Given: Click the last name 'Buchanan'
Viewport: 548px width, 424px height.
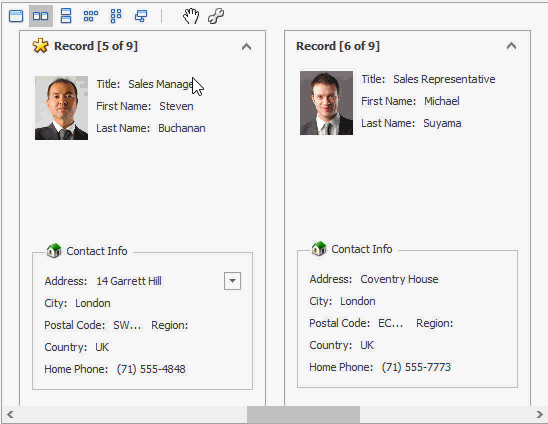Looking at the screenshot, I should (182, 128).
